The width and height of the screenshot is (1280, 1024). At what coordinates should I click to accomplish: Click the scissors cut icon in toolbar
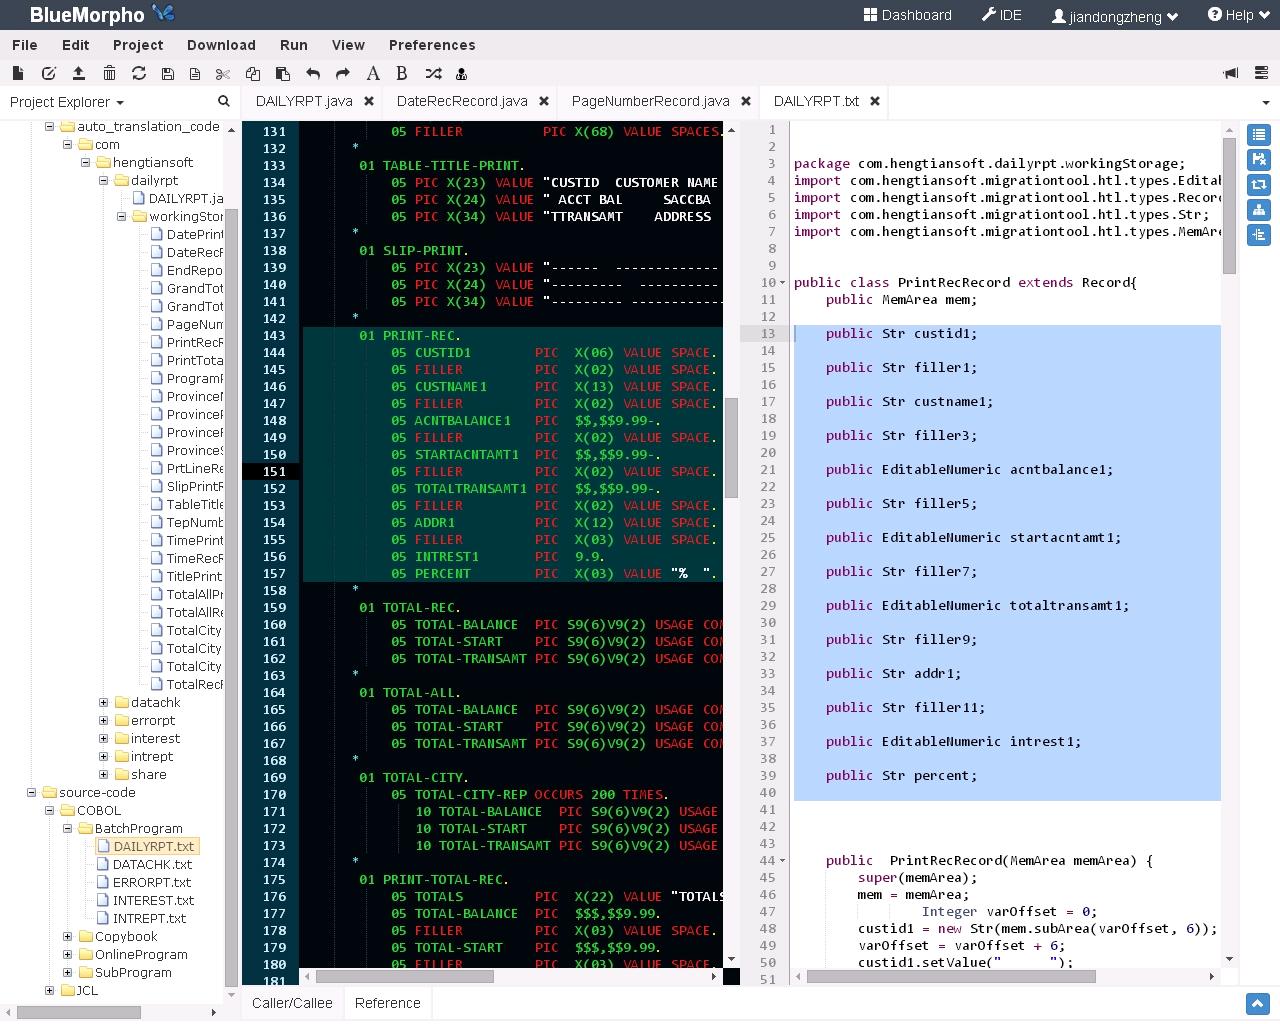tap(223, 74)
